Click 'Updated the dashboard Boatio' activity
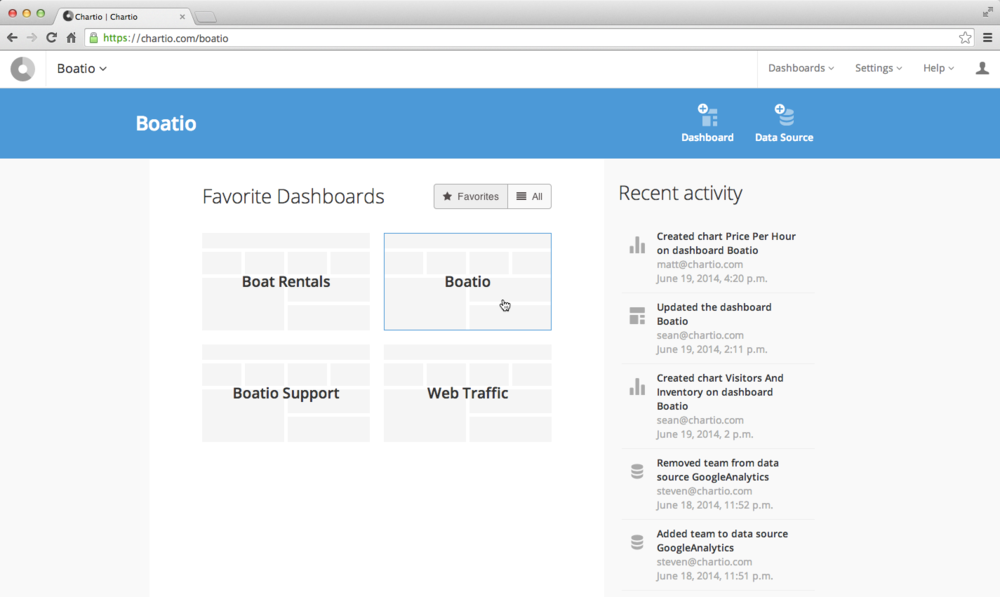Screen dimensions: 1000x597 click(714, 314)
